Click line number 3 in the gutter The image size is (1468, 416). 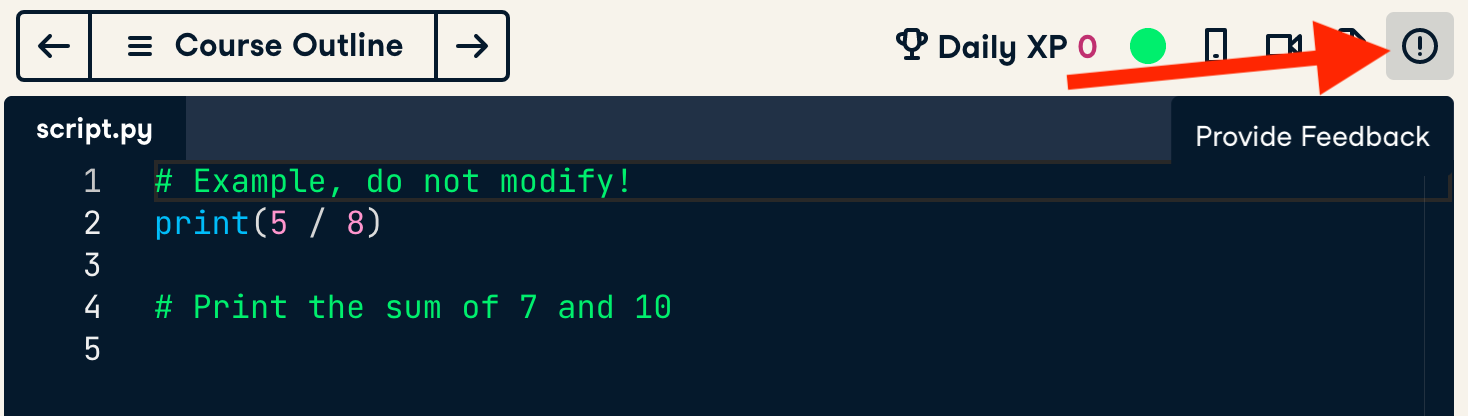tap(92, 266)
